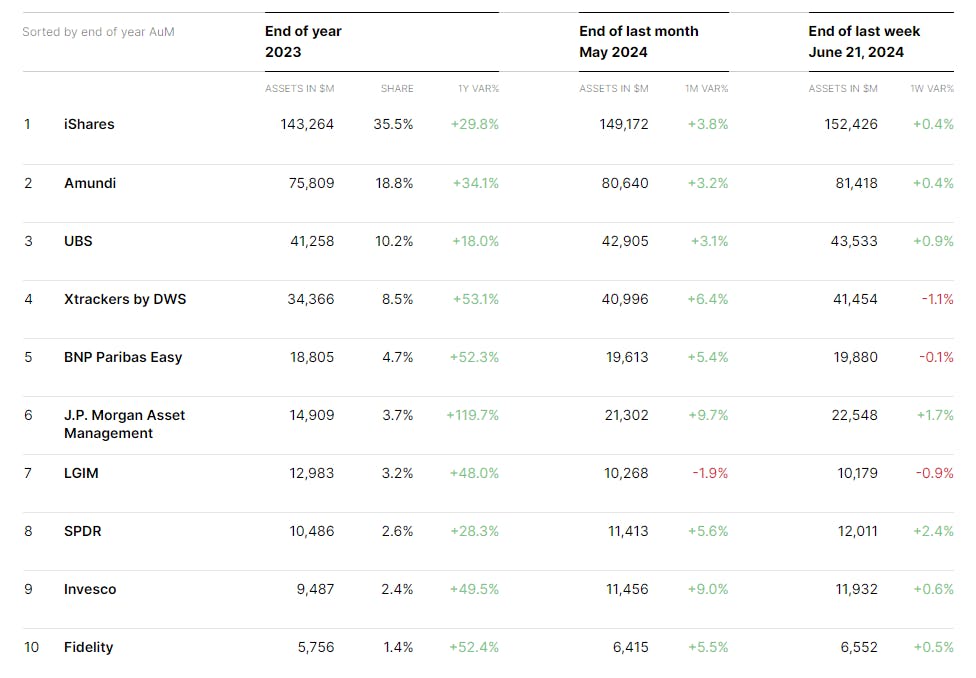The height and width of the screenshot is (678, 976).
Task: Select Invesco in the ranking table
Action: pyautogui.click(x=90, y=589)
